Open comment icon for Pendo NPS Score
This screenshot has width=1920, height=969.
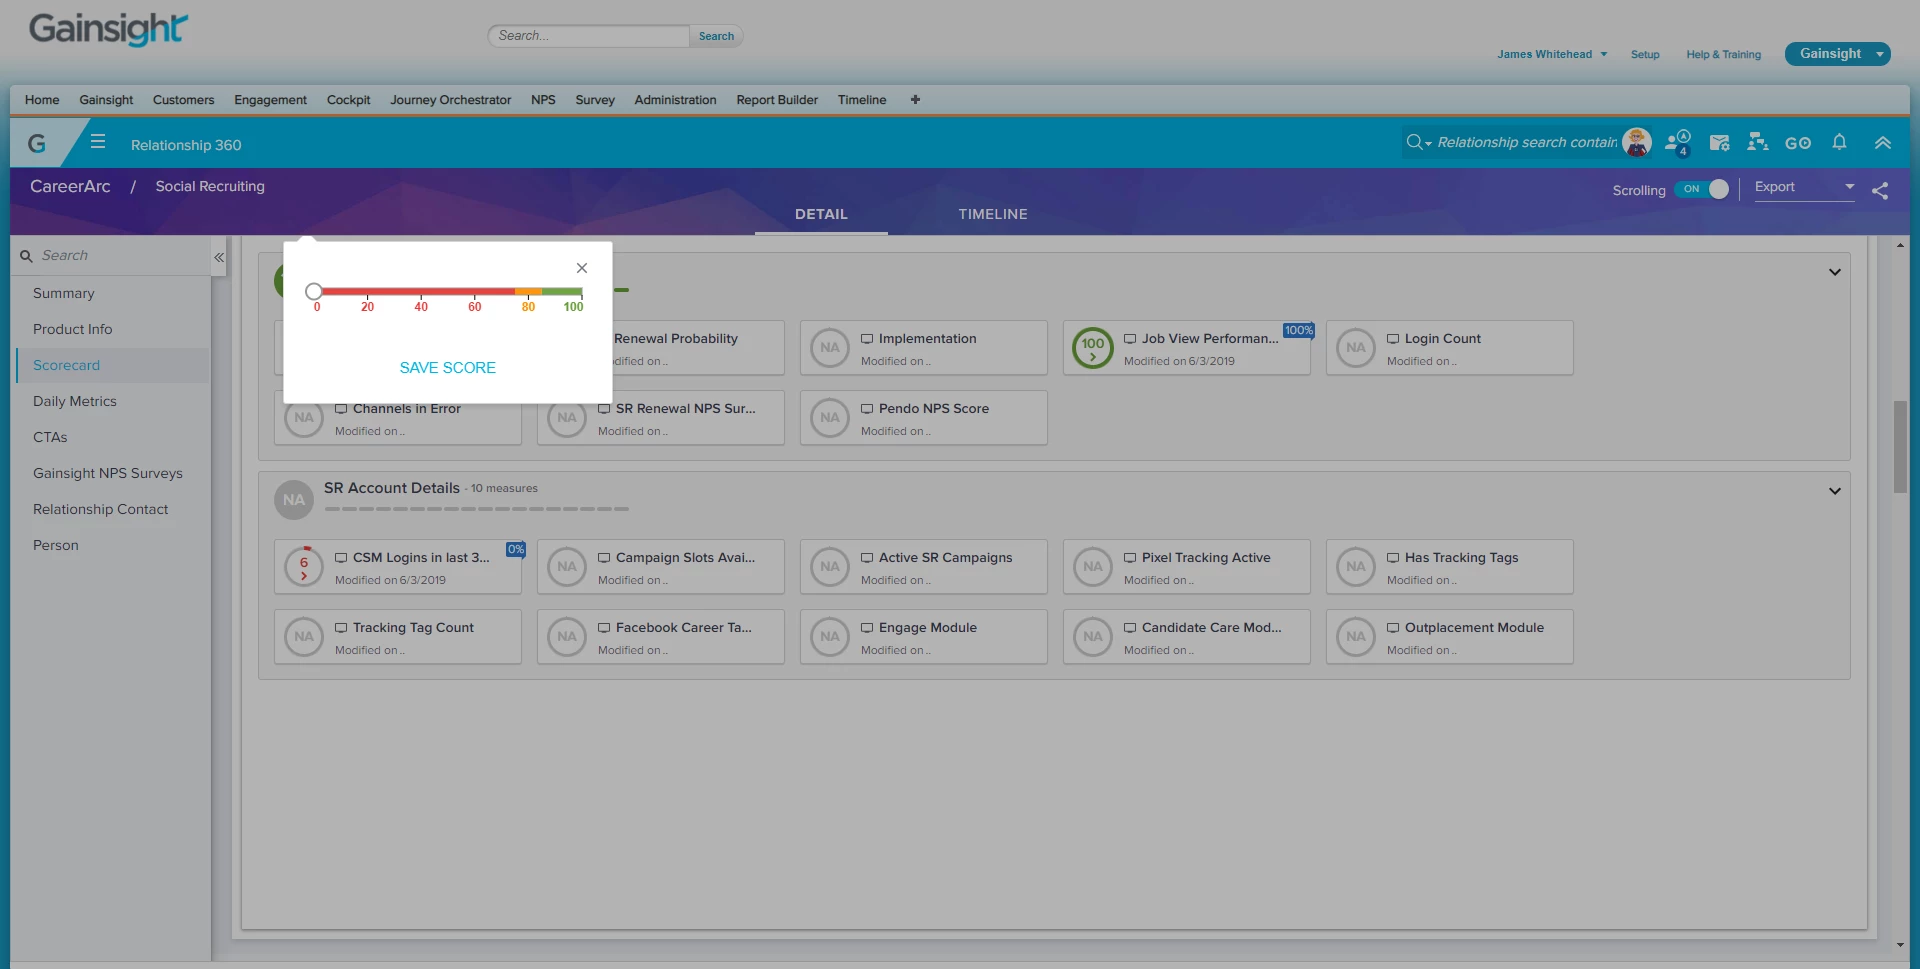(x=867, y=409)
